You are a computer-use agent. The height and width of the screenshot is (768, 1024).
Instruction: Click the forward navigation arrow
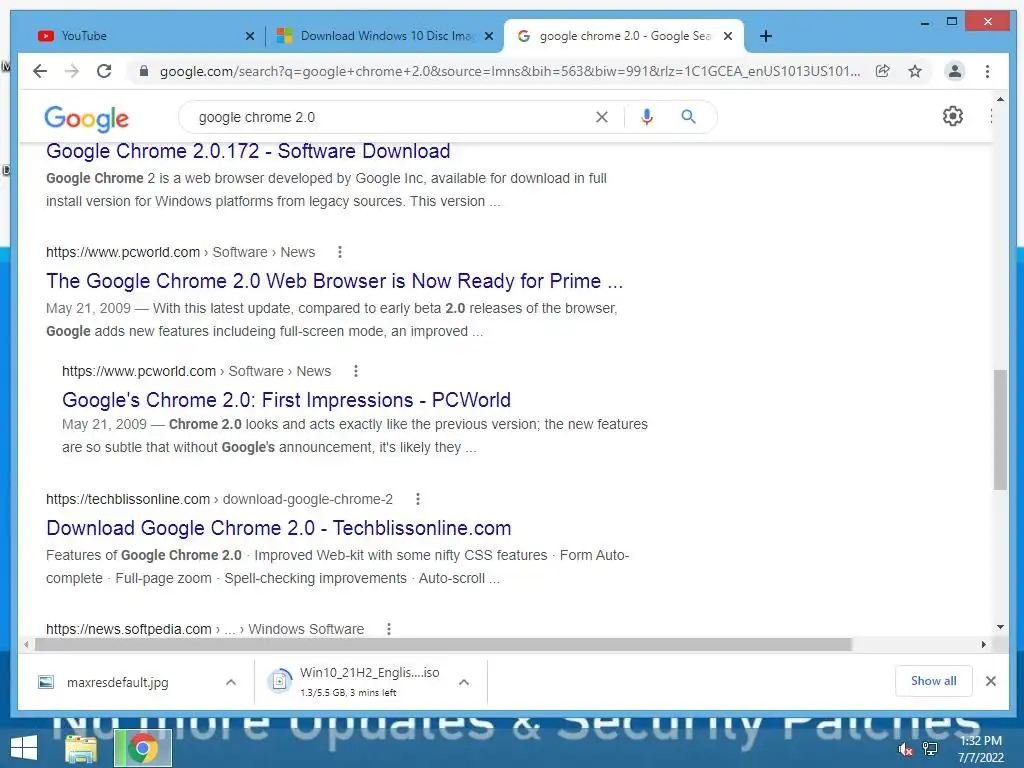[x=72, y=71]
